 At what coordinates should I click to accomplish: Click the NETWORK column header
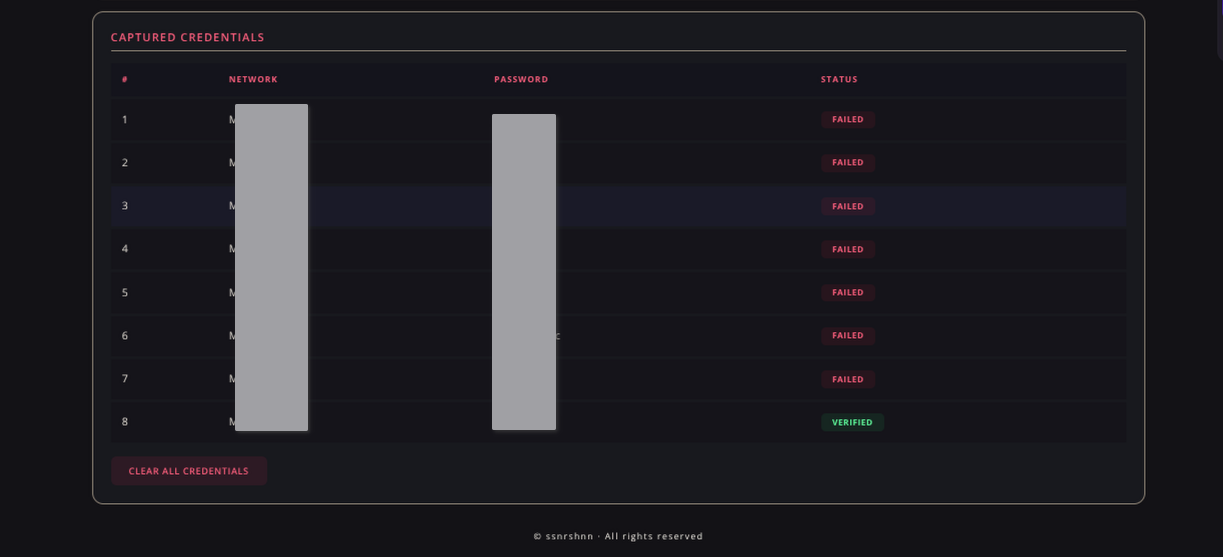tap(253, 79)
